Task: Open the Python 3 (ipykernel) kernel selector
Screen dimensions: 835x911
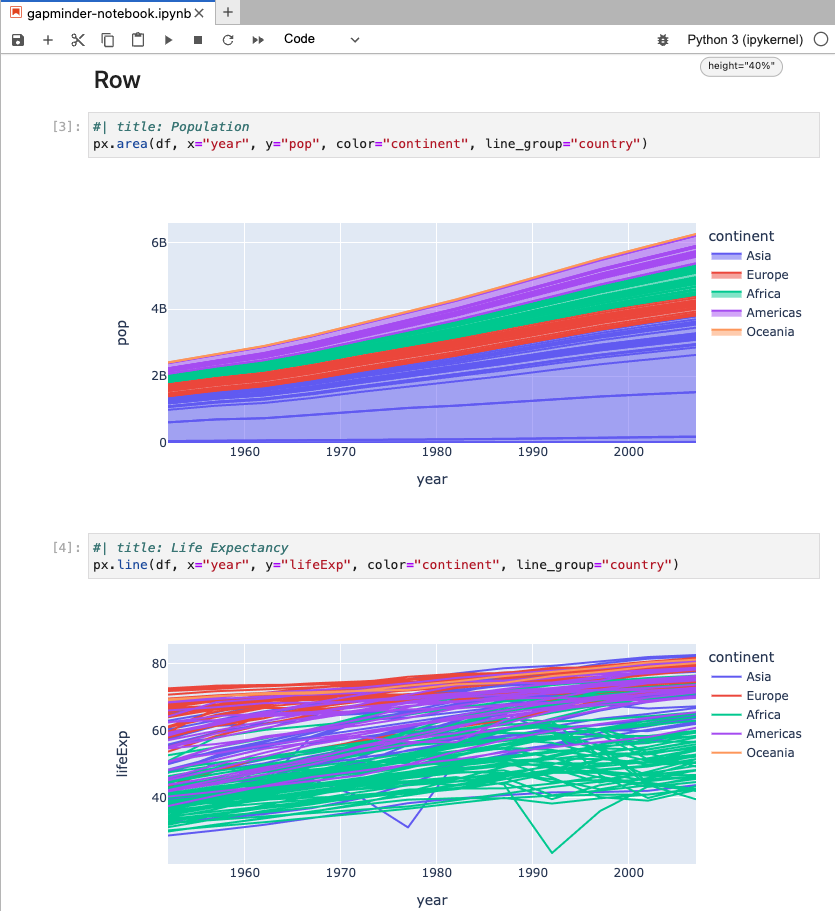Action: coord(745,40)
